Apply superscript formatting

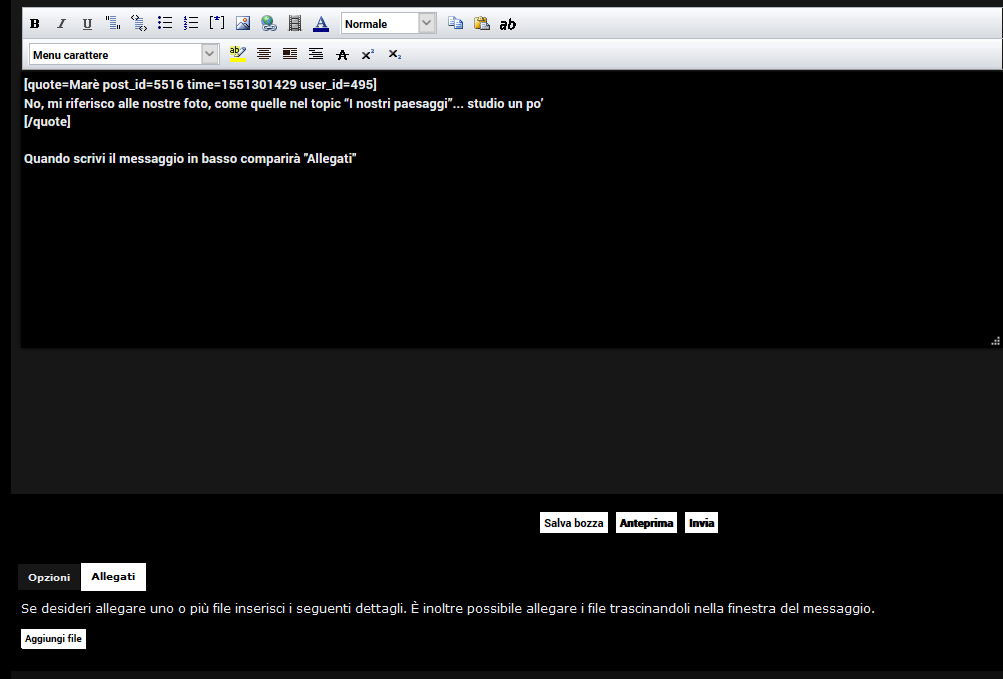coord(368,53)
